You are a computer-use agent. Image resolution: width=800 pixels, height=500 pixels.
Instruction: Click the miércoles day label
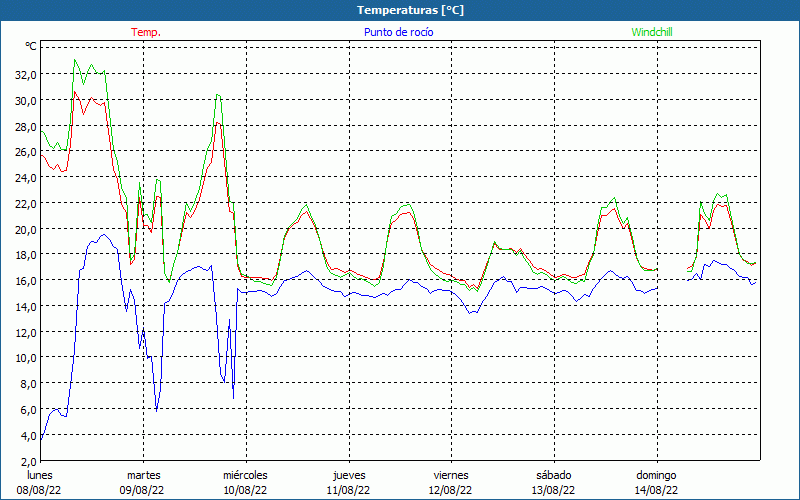[x=245, y=475]
